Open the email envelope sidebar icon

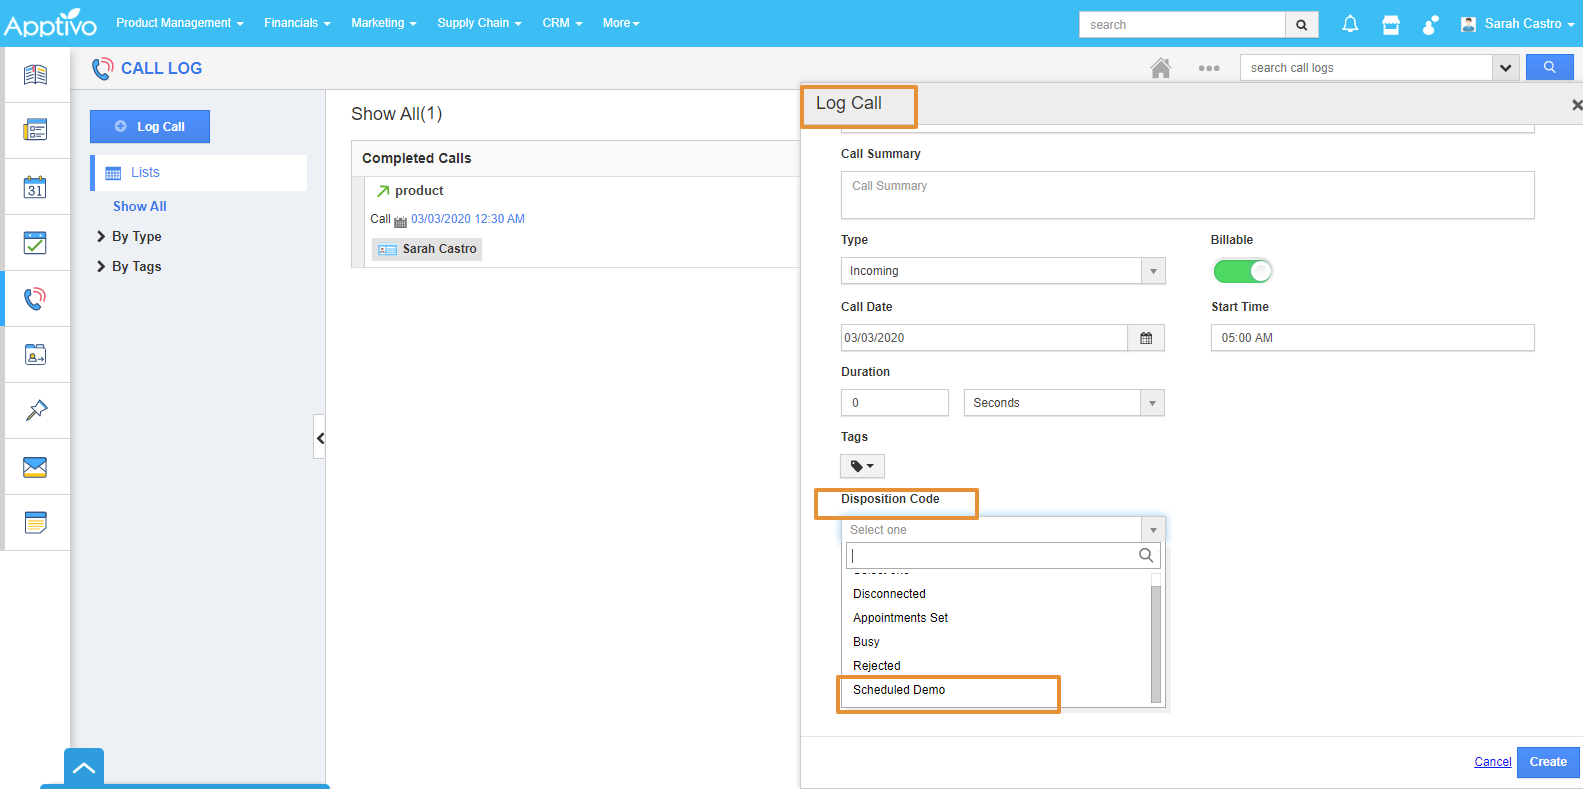point(35,467)
